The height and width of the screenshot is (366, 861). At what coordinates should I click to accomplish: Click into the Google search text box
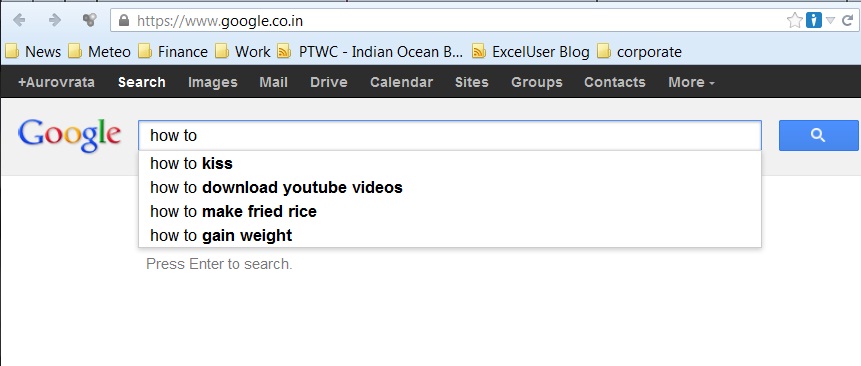[x=450, y=136]
